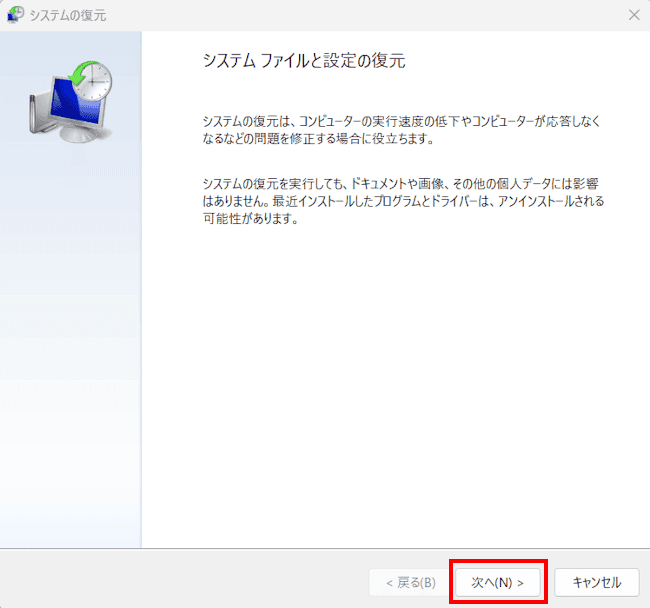650x608 pixels.
Task: Click the computer-with-clock restore illustration
Action: (71, 102)
